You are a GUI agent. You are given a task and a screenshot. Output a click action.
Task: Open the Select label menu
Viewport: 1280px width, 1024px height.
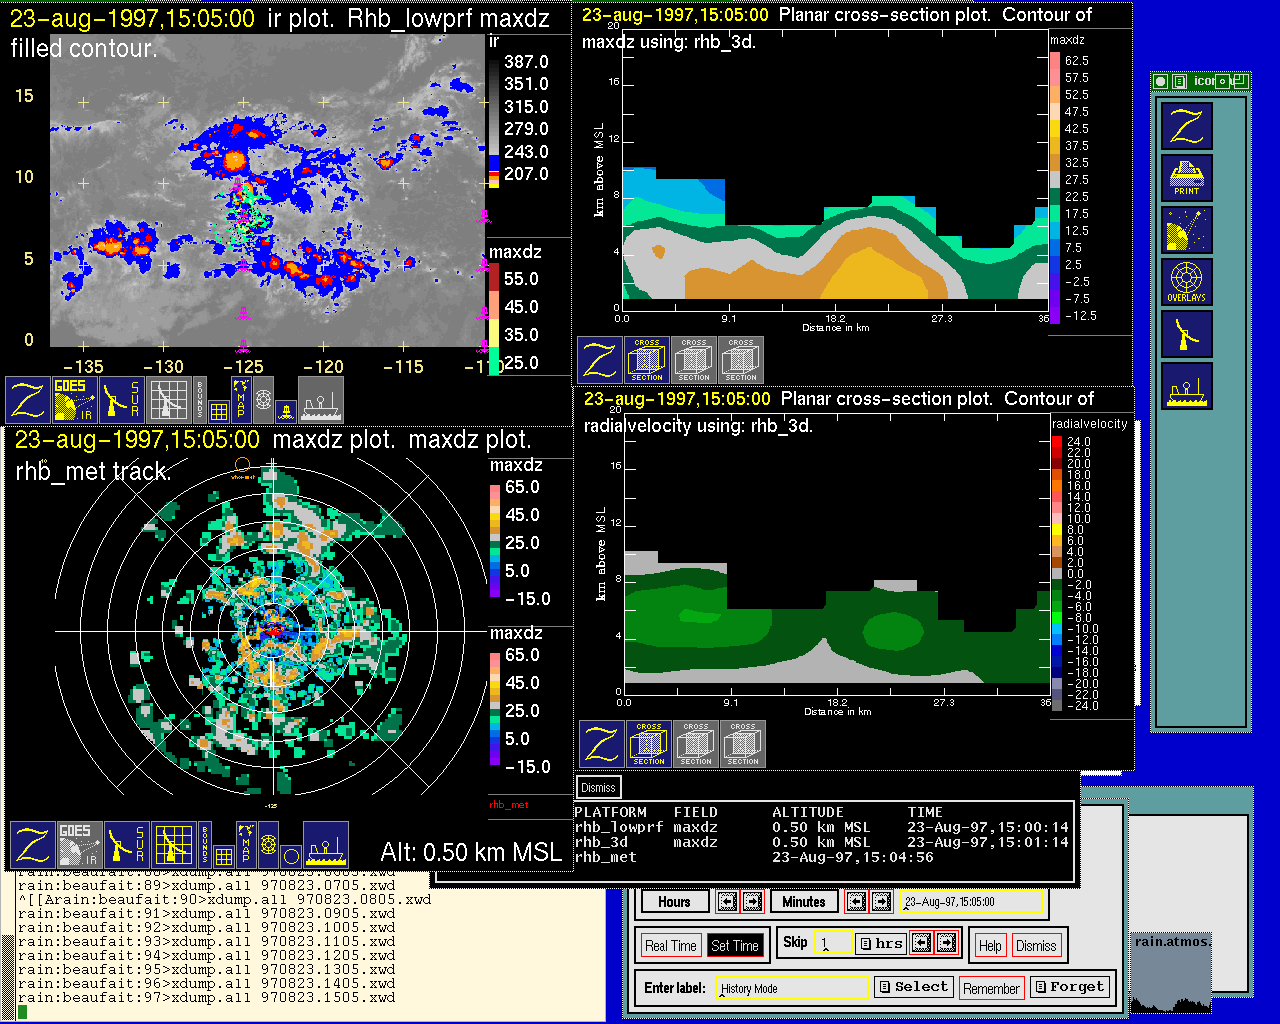click(x=913, y=987)
